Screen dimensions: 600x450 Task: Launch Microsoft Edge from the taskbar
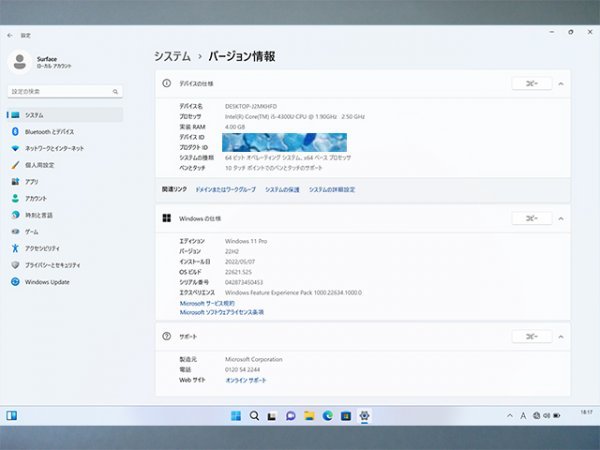[x=327, y=416]
